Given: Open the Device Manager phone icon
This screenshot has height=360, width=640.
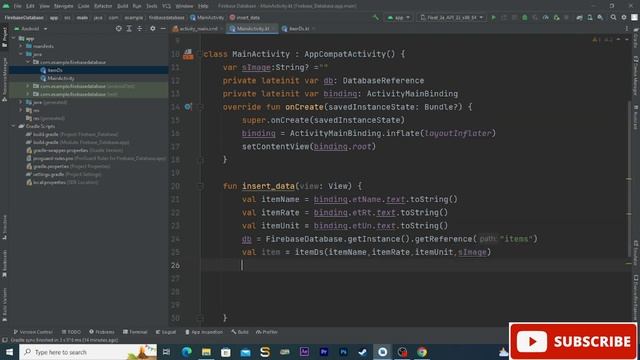Looking at the screenshot, I should pos(590,18).
